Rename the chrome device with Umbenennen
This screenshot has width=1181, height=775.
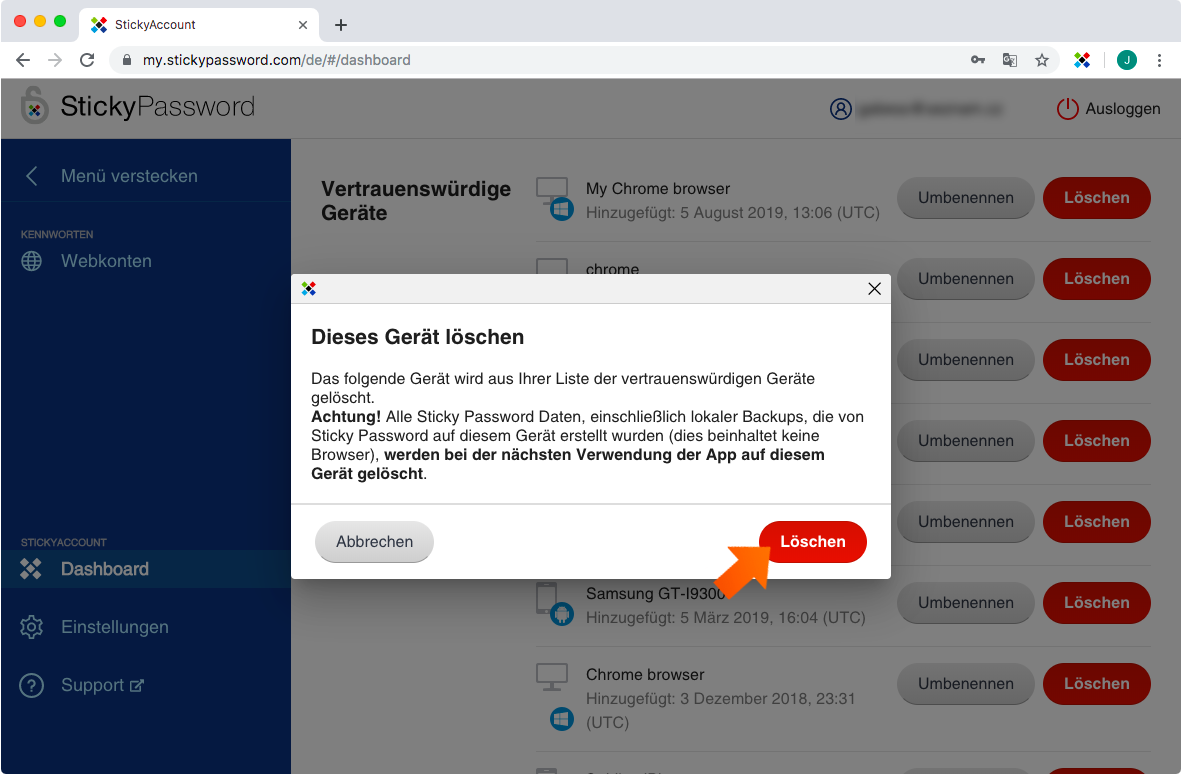(966, 279)
